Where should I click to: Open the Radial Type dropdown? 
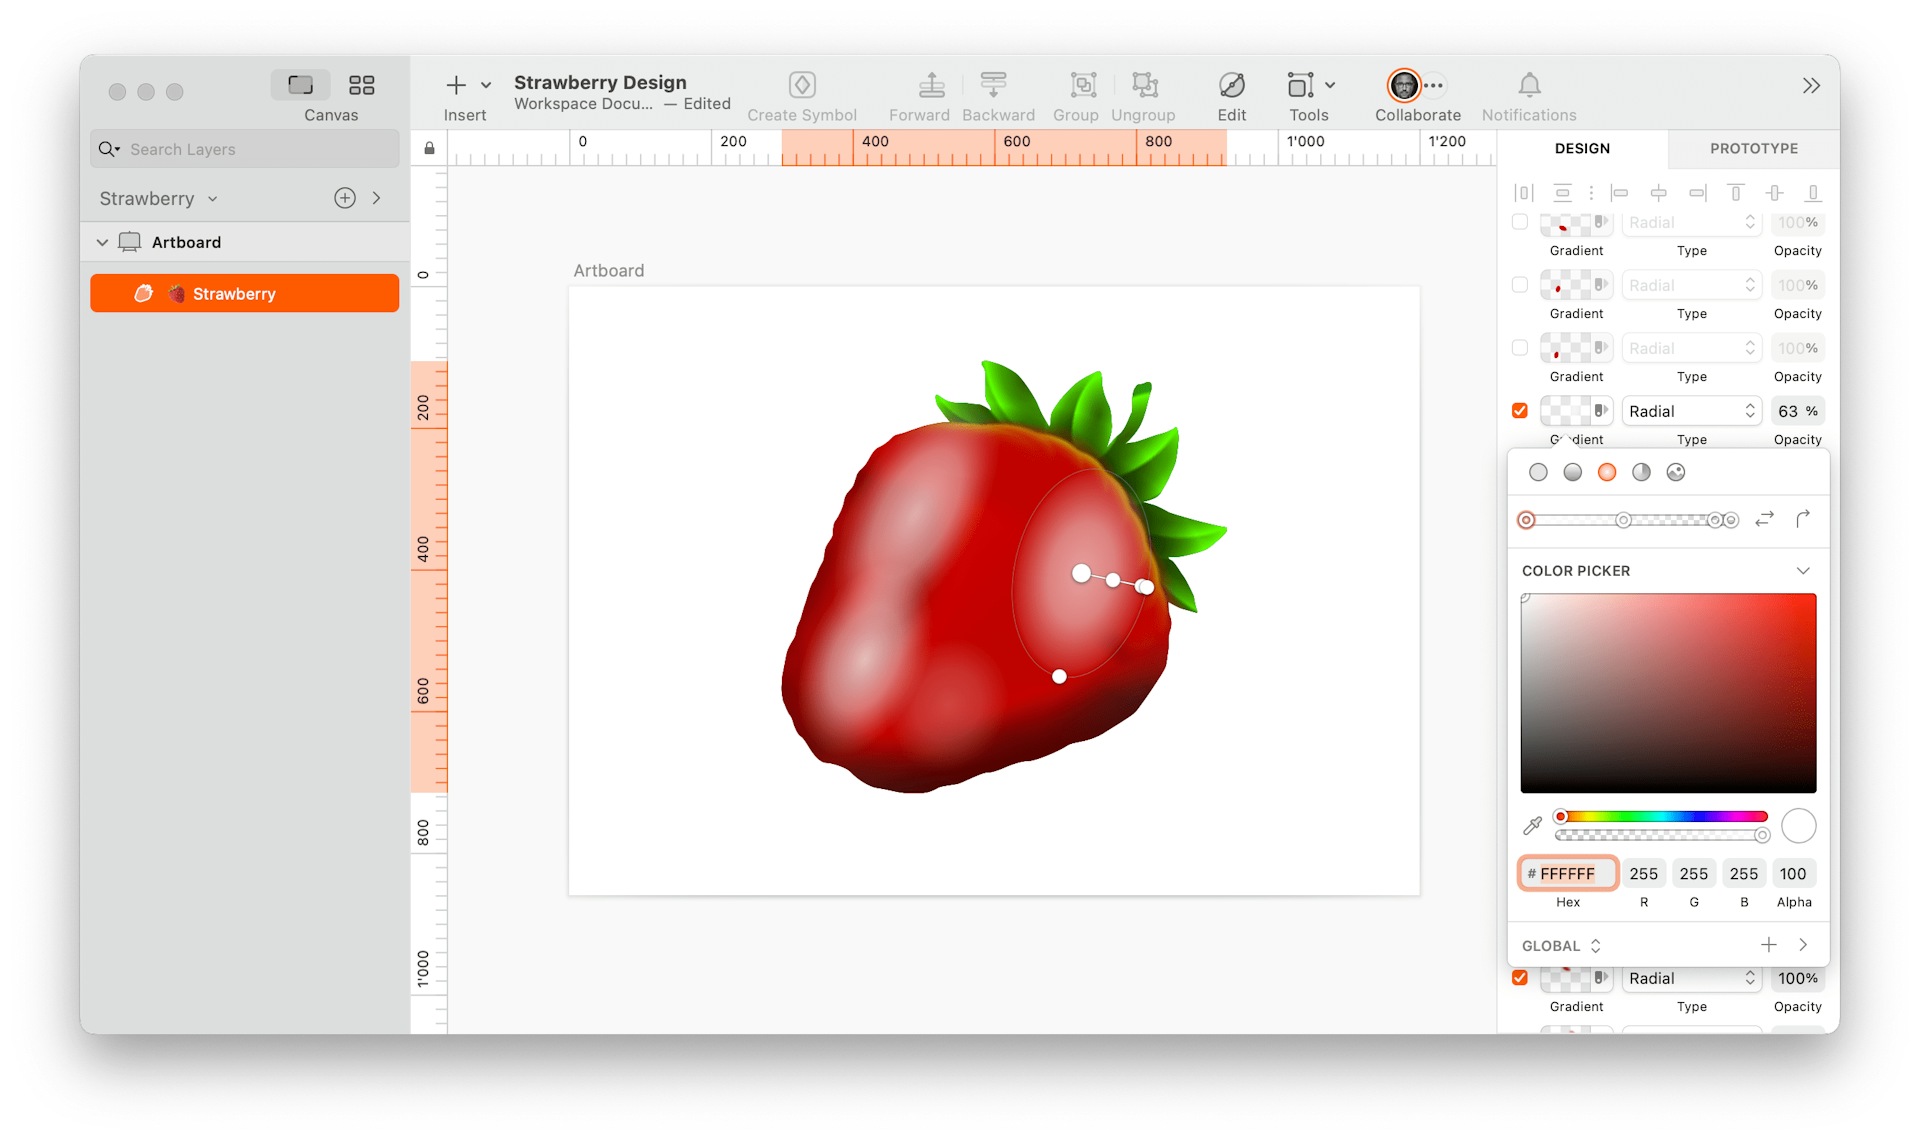click(1691, 410)
